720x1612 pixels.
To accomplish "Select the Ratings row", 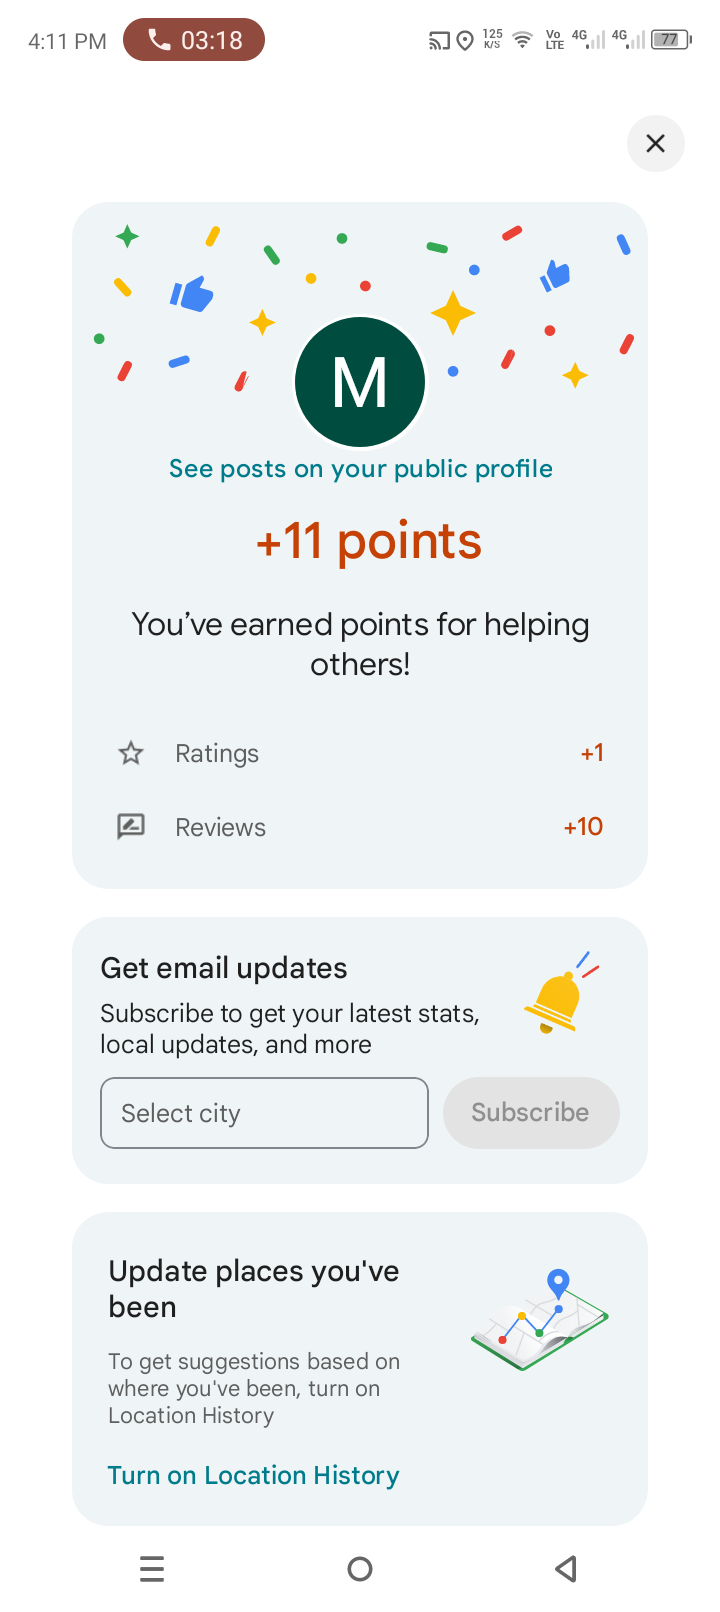I will [x=360, y=753].
